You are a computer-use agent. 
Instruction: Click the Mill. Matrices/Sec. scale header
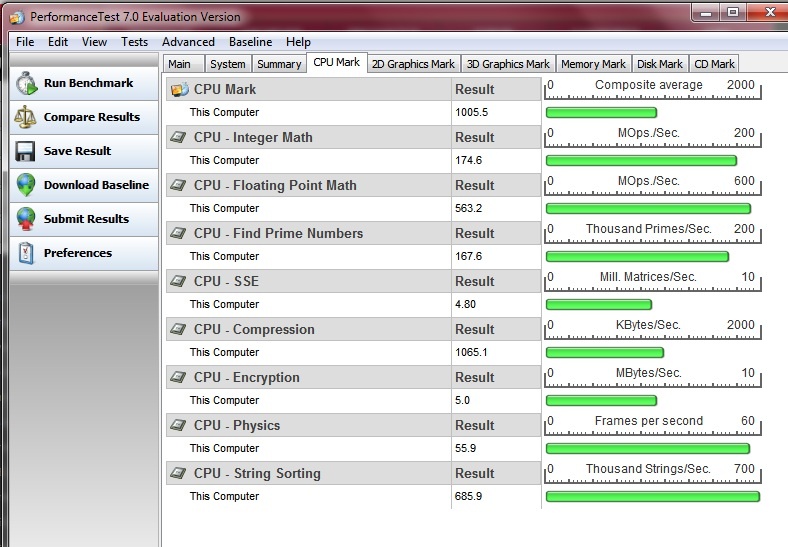[x=653, y=280]
